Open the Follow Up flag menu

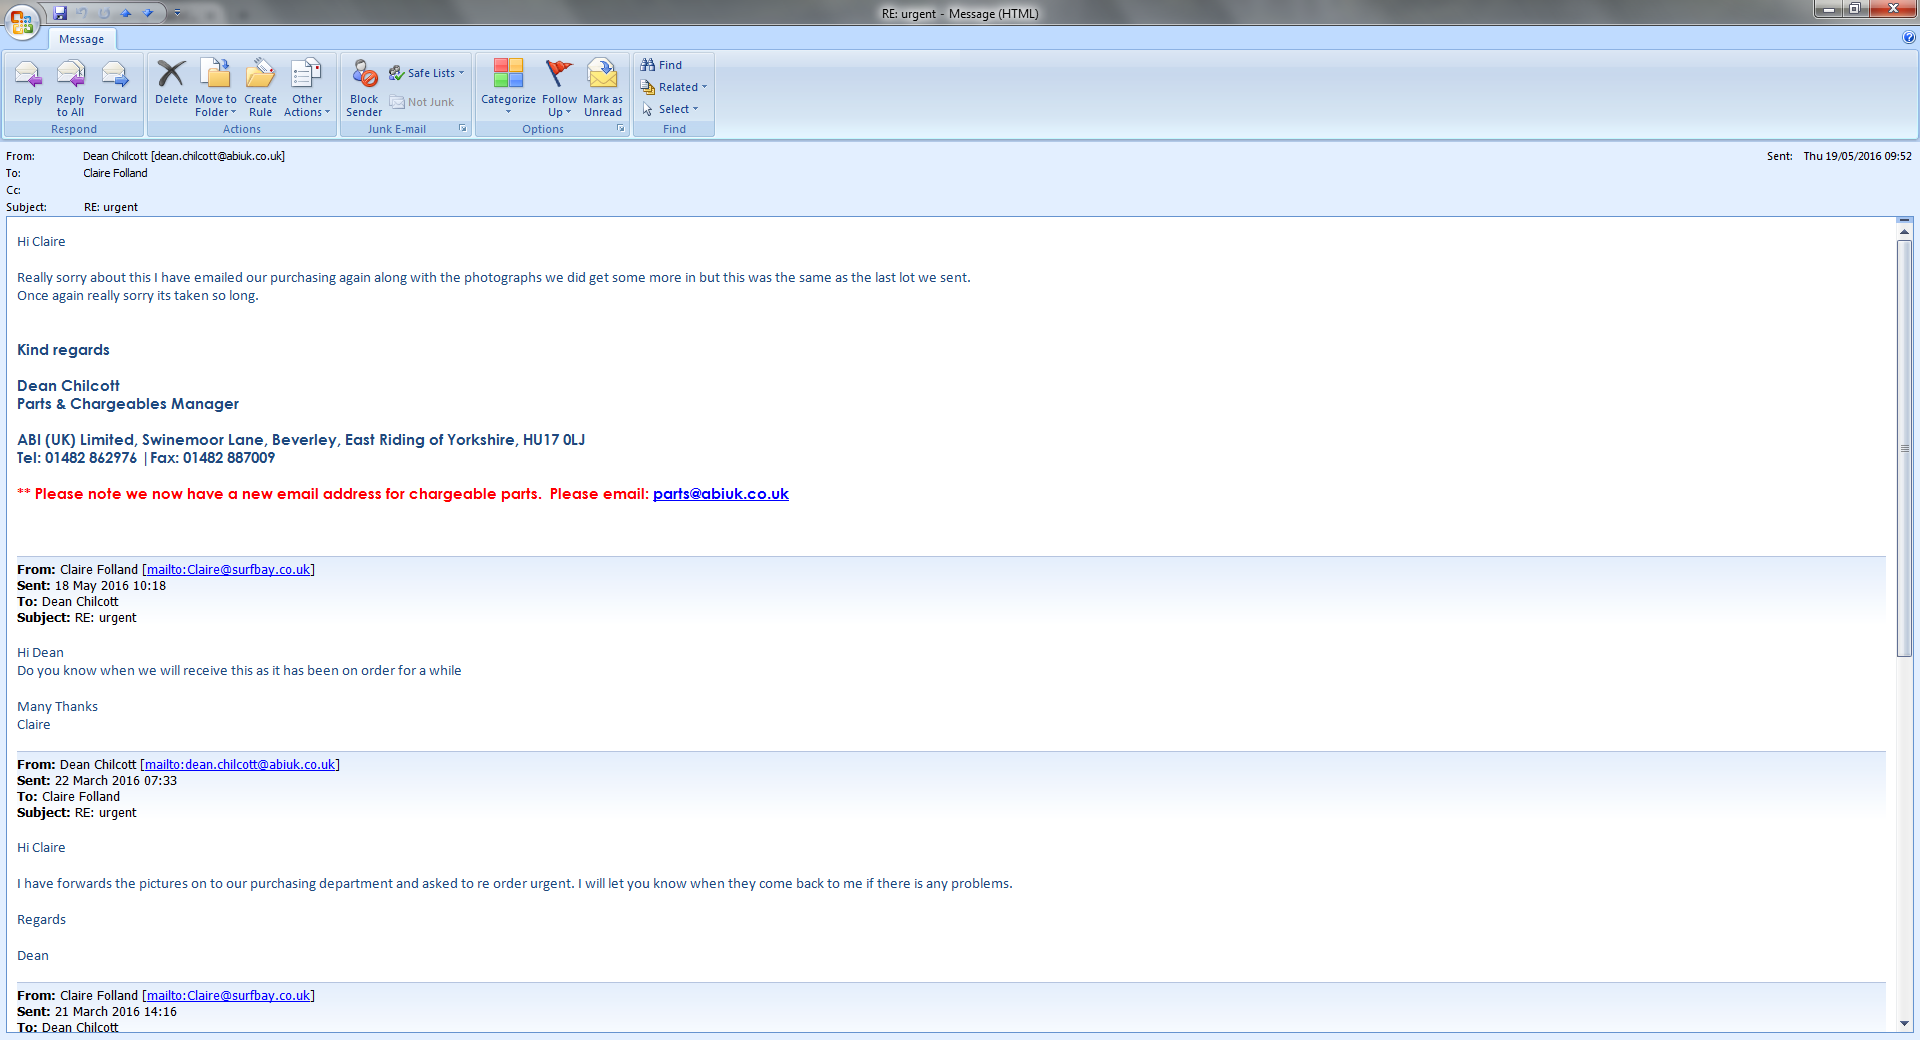[x=560, y=88]
